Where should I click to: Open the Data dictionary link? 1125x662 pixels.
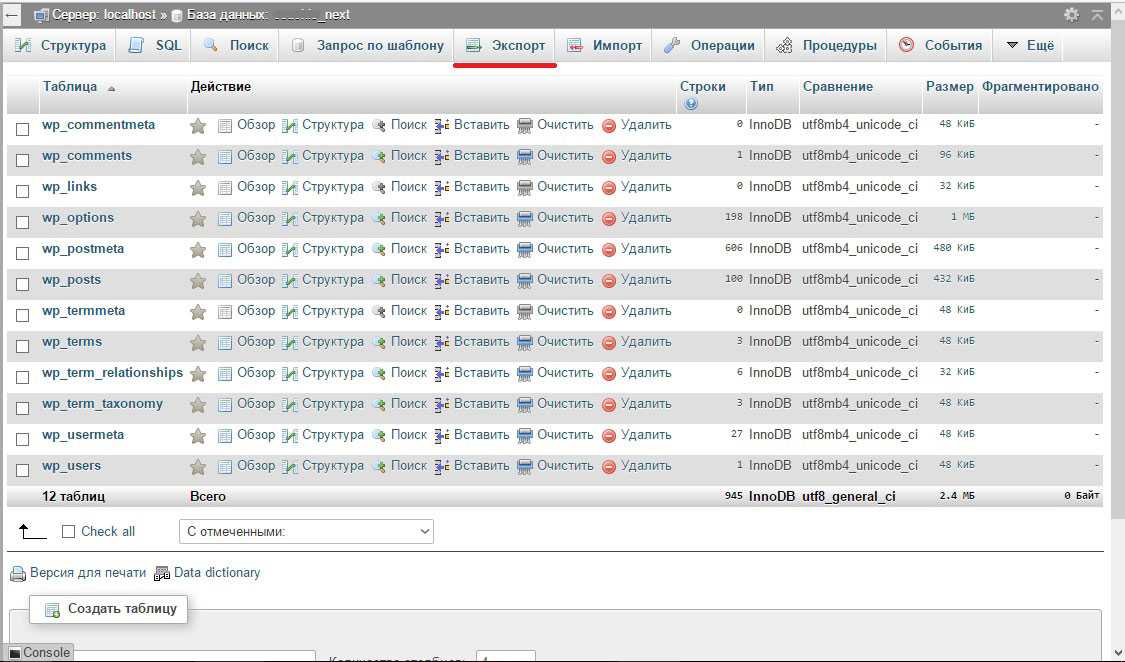point(216,573)
